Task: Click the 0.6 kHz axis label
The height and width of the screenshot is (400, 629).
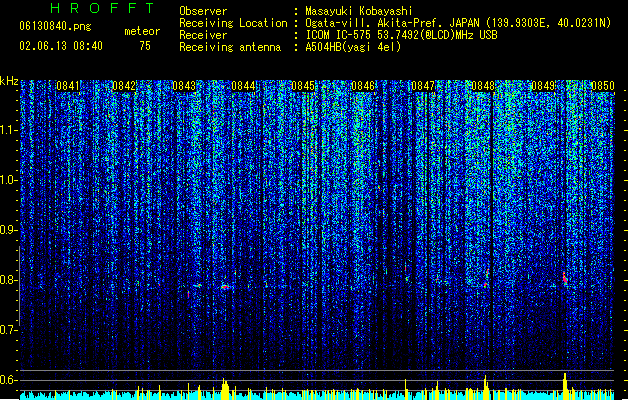Action: tap(9, 380)
